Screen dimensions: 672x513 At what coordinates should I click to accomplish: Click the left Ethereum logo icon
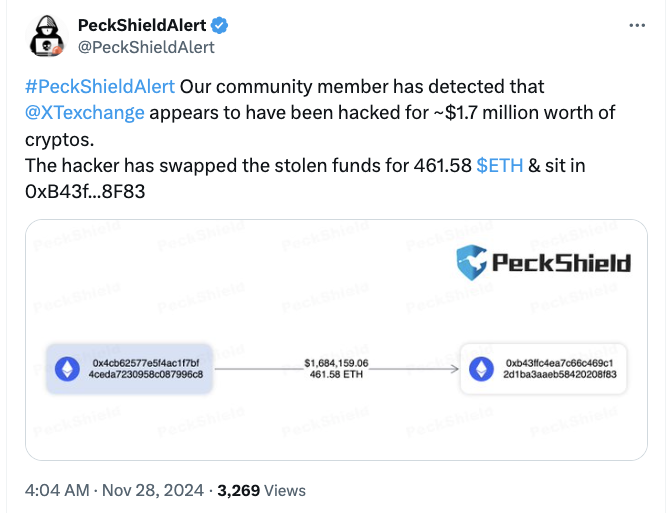[67, 369]
